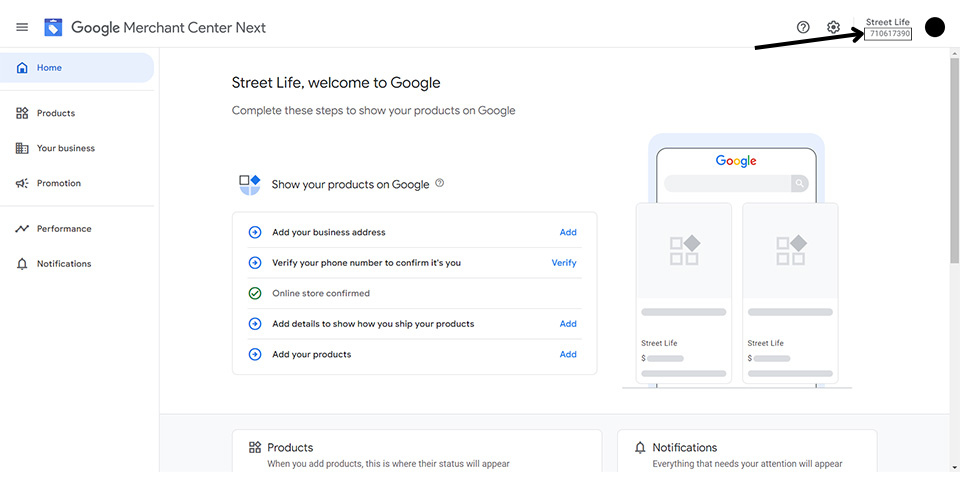Viewport: 960px width, 480px height.
Task: Click Add link for shipping details
Action: tap(568, 324)
